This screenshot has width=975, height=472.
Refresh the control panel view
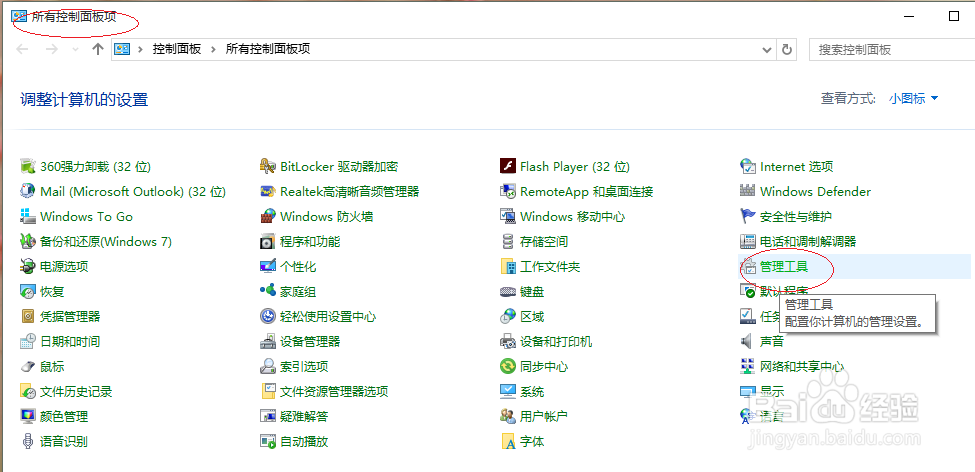tap(787, 50)
